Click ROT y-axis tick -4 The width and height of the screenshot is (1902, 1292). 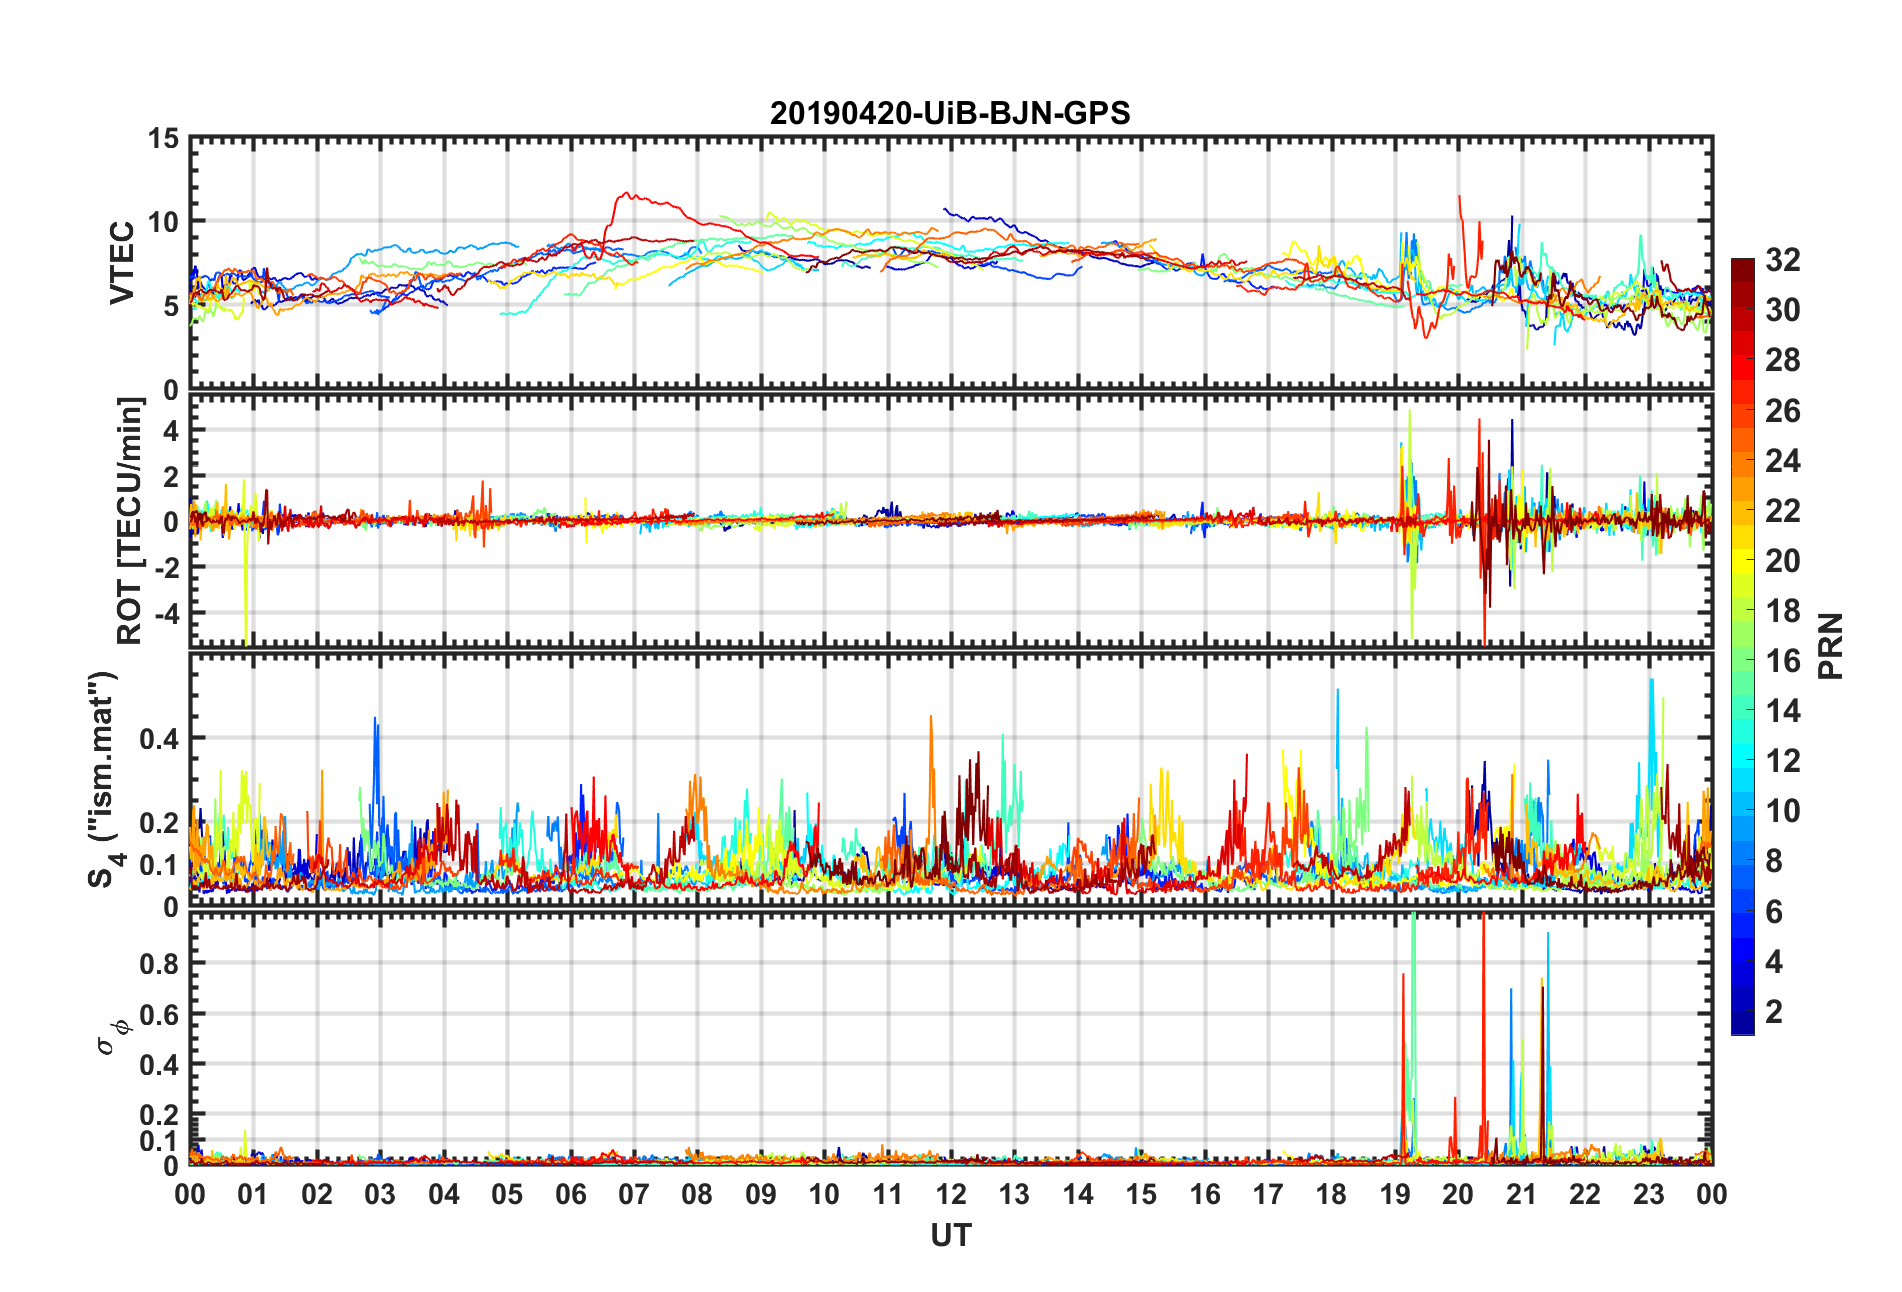click(x=166, y=611)
